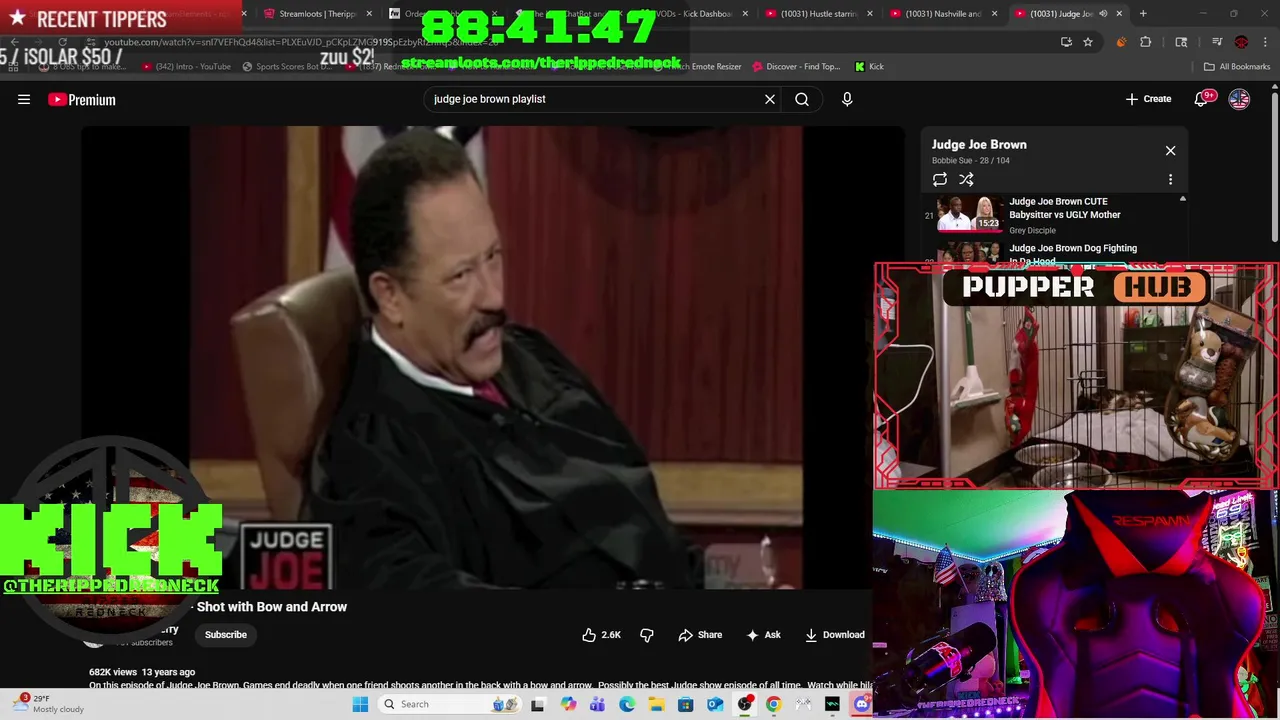Click the playing Judge Joe Brown video
Screen dimensions: 1280x720
[x=494, y=357]
